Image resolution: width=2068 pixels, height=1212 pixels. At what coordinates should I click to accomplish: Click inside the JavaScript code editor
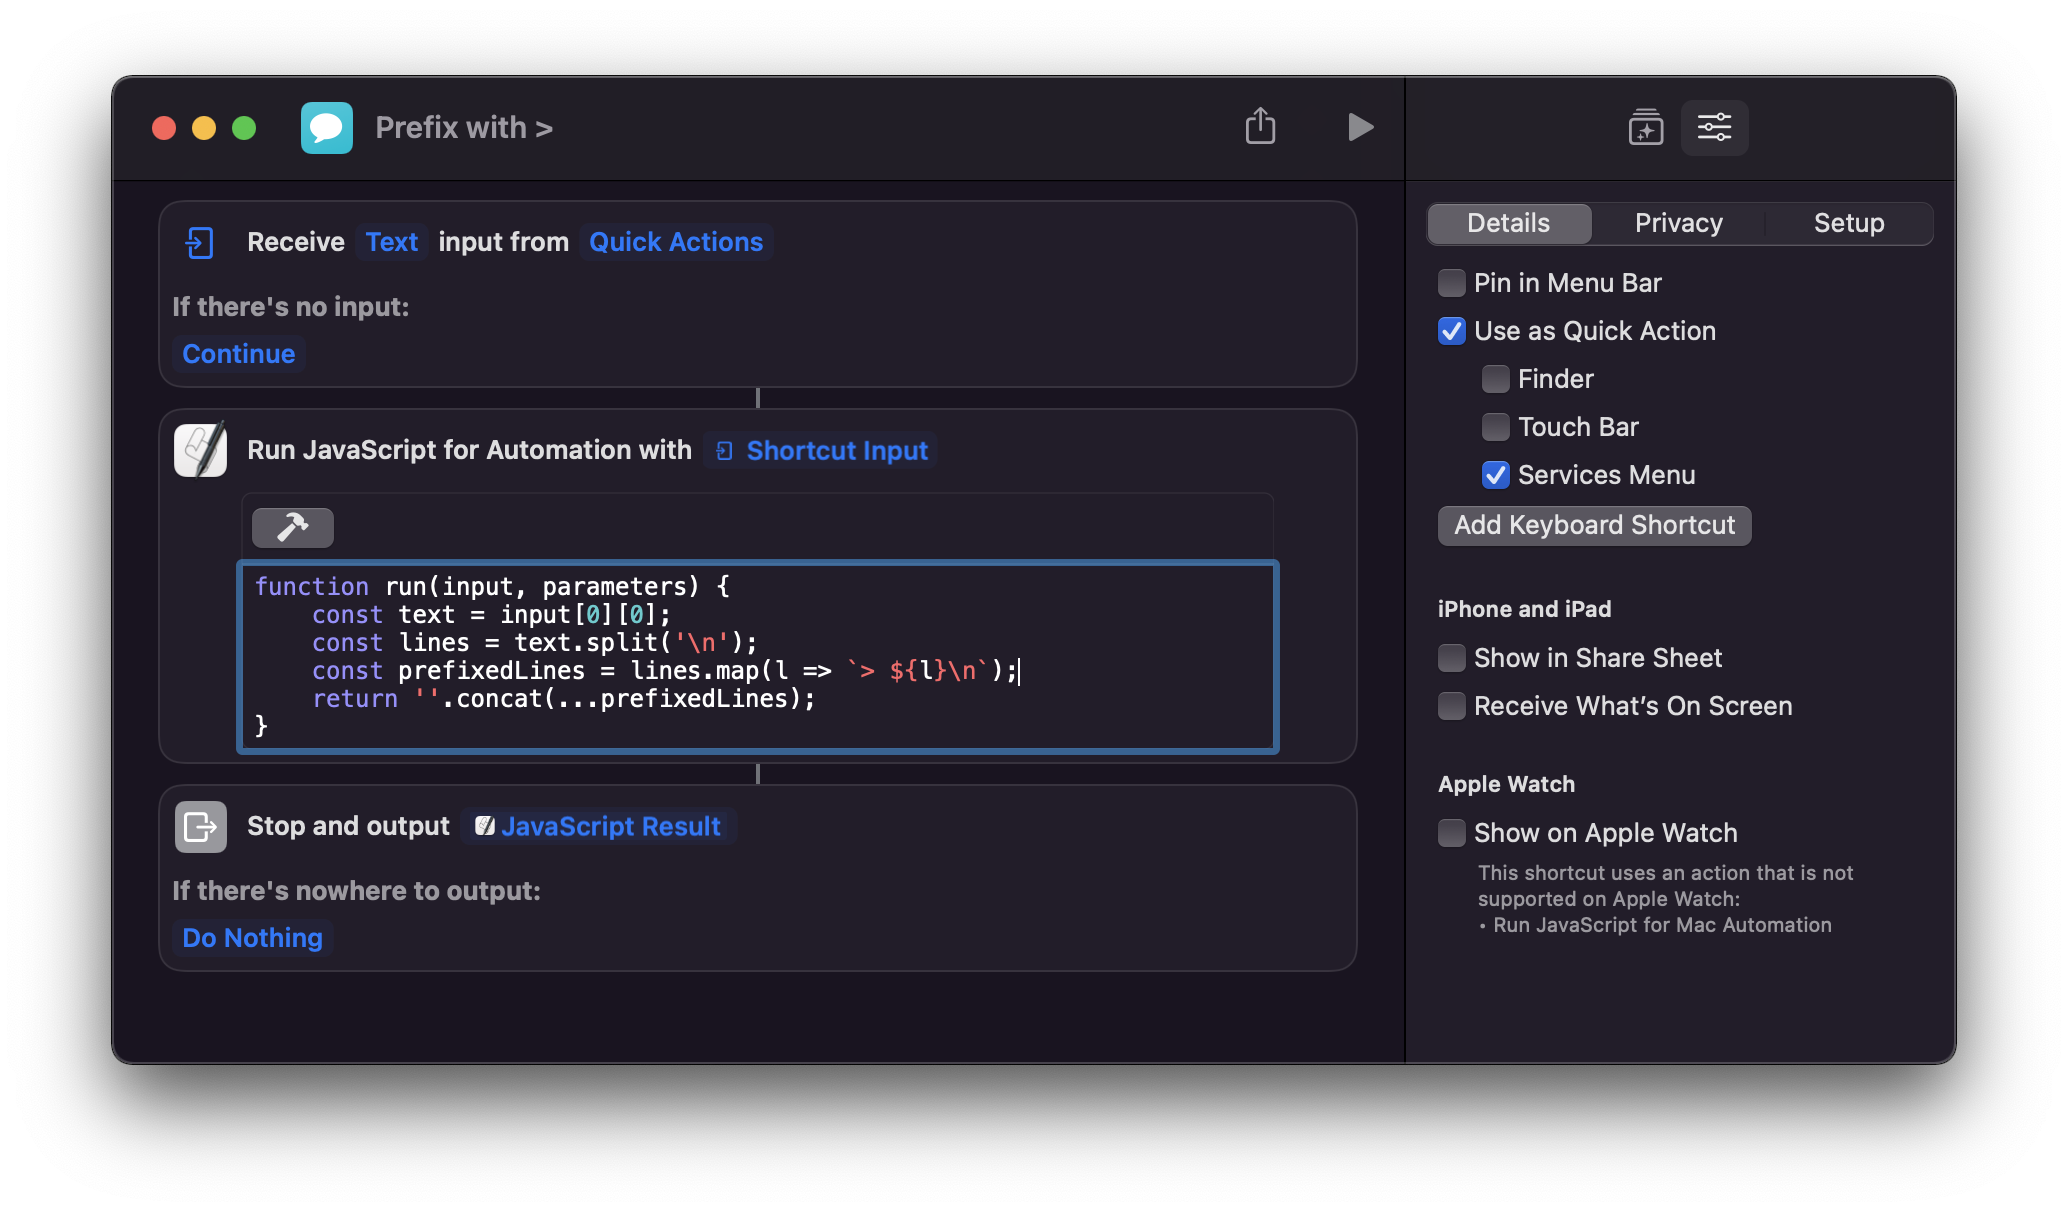[758, 656]
